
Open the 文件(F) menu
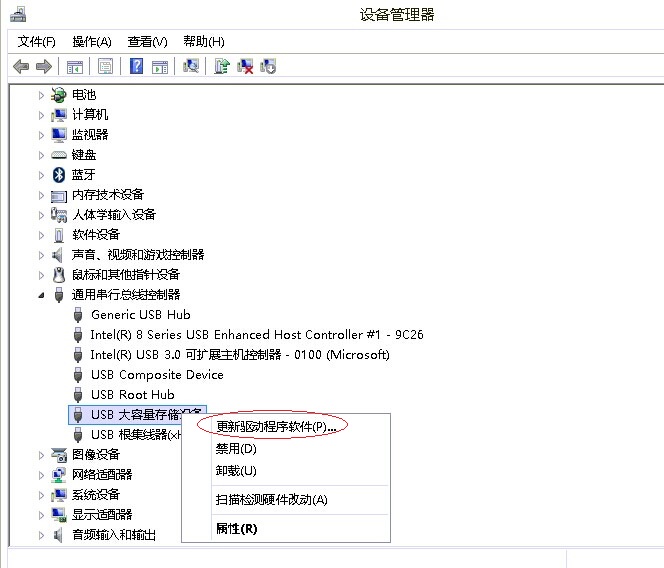[37, 41]
